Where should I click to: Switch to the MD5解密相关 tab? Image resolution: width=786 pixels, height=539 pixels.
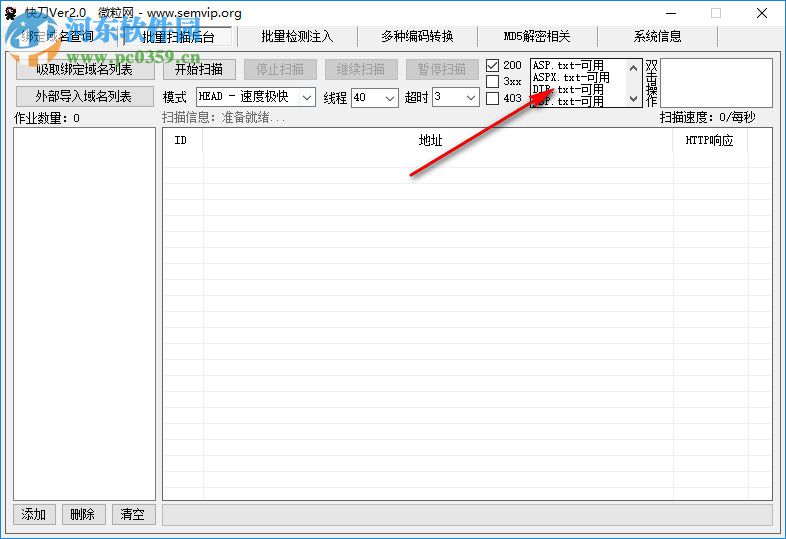tap(537, 37)
